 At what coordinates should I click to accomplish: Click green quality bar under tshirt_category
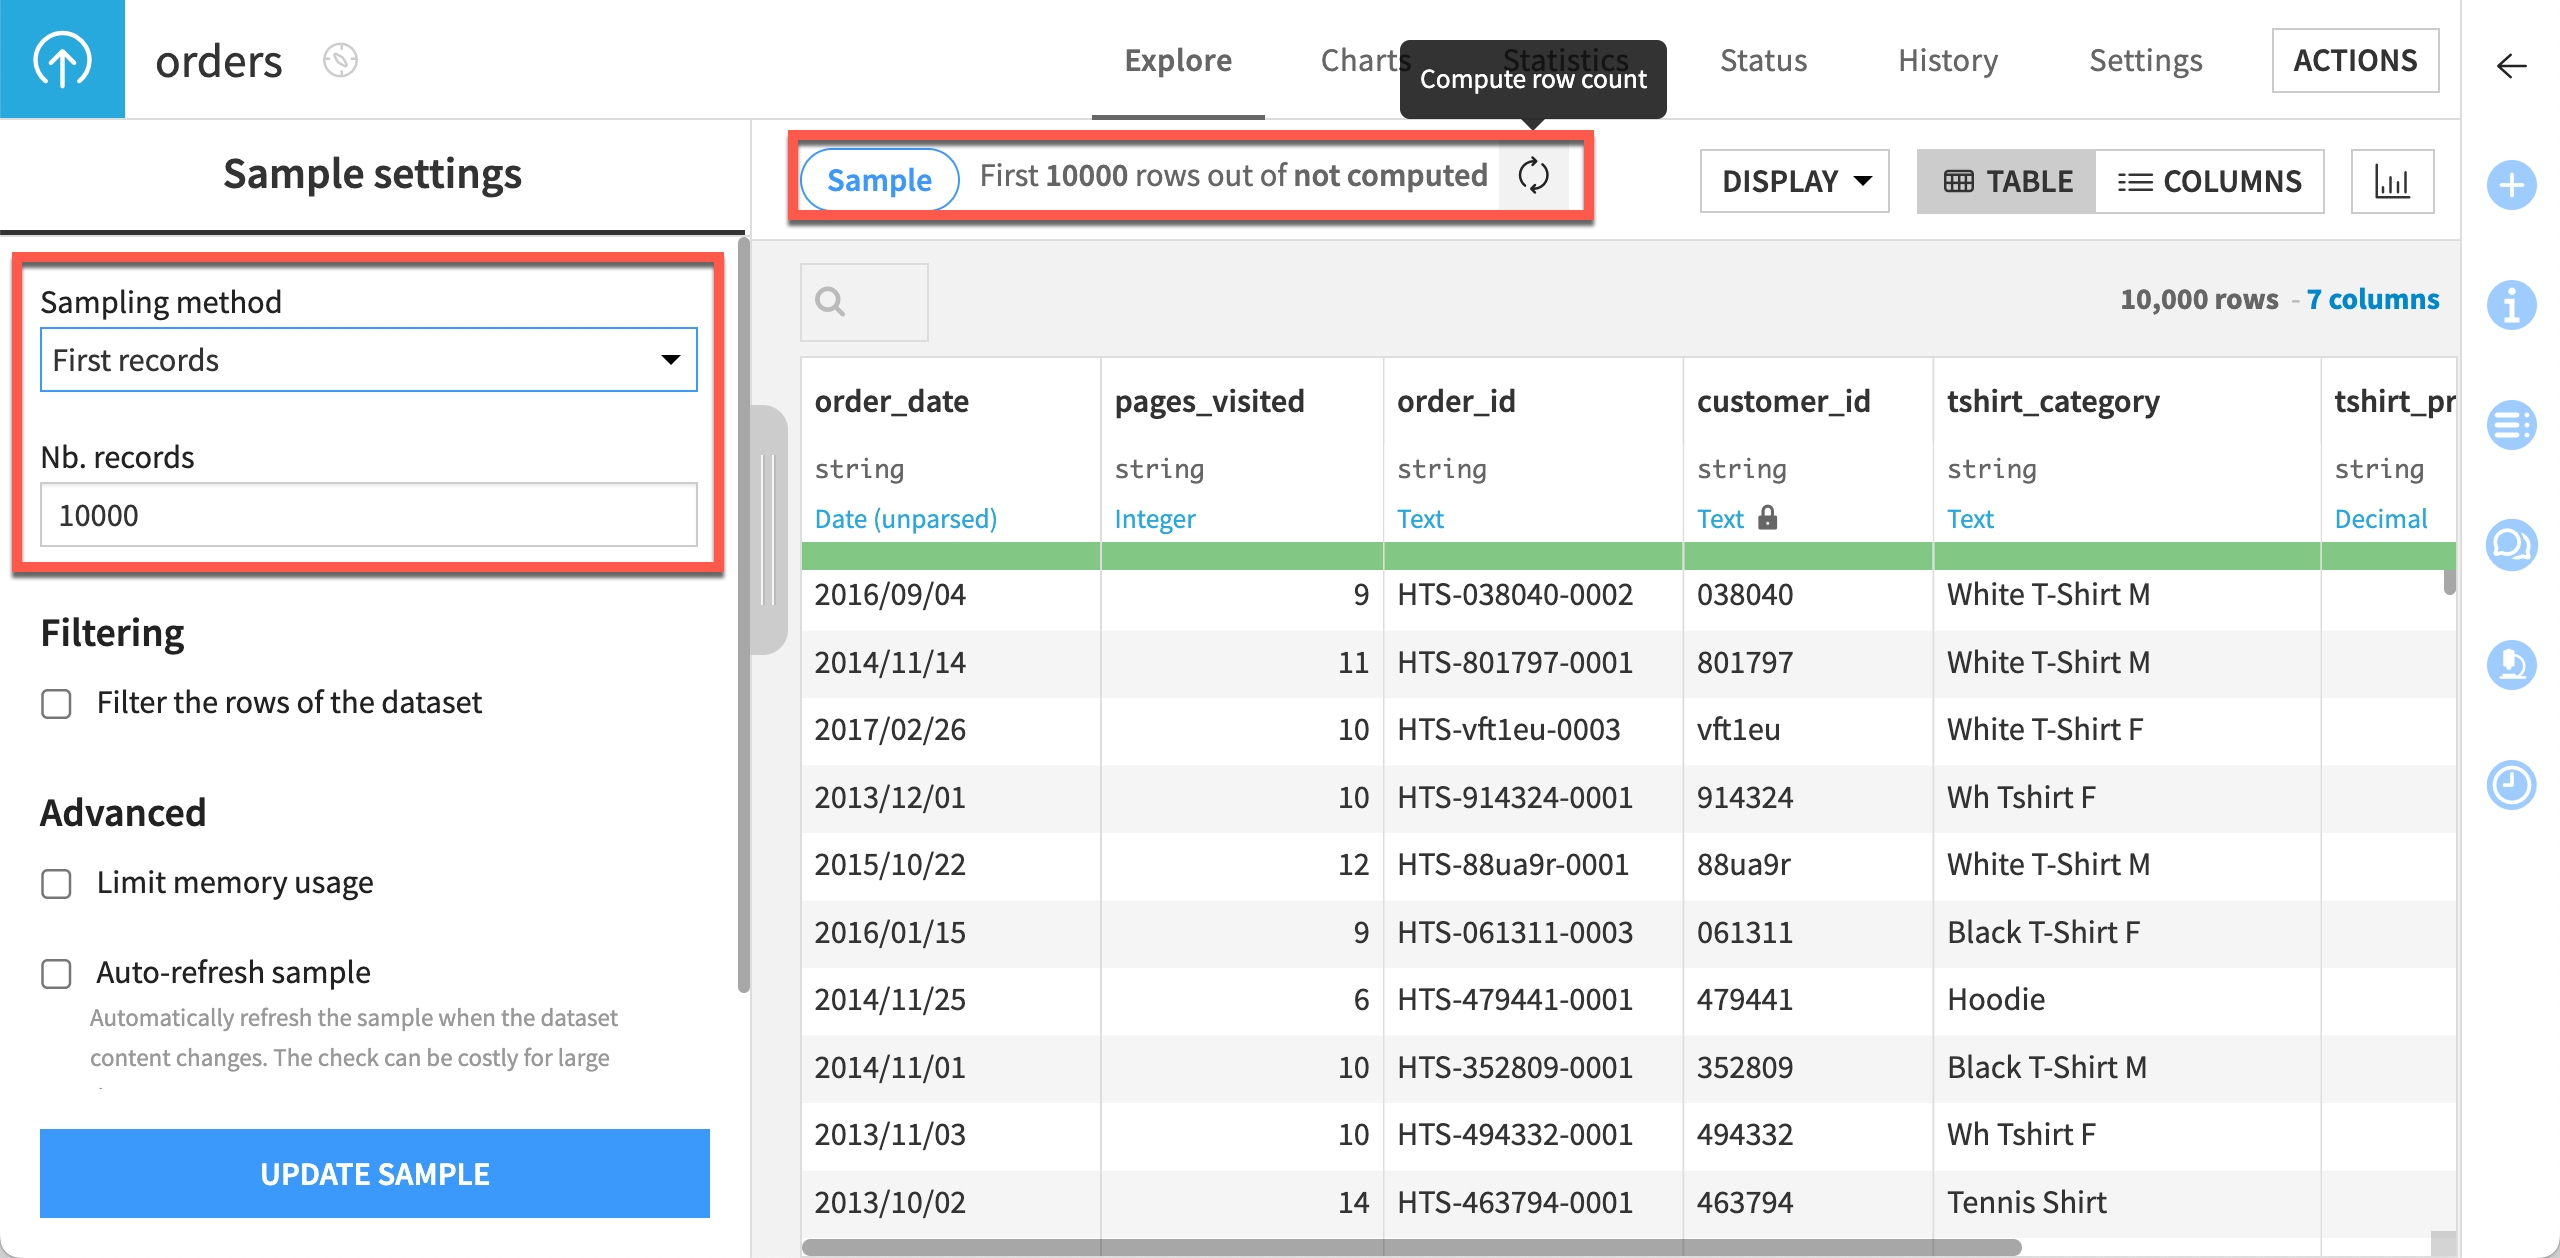[x=2127, y=555]
